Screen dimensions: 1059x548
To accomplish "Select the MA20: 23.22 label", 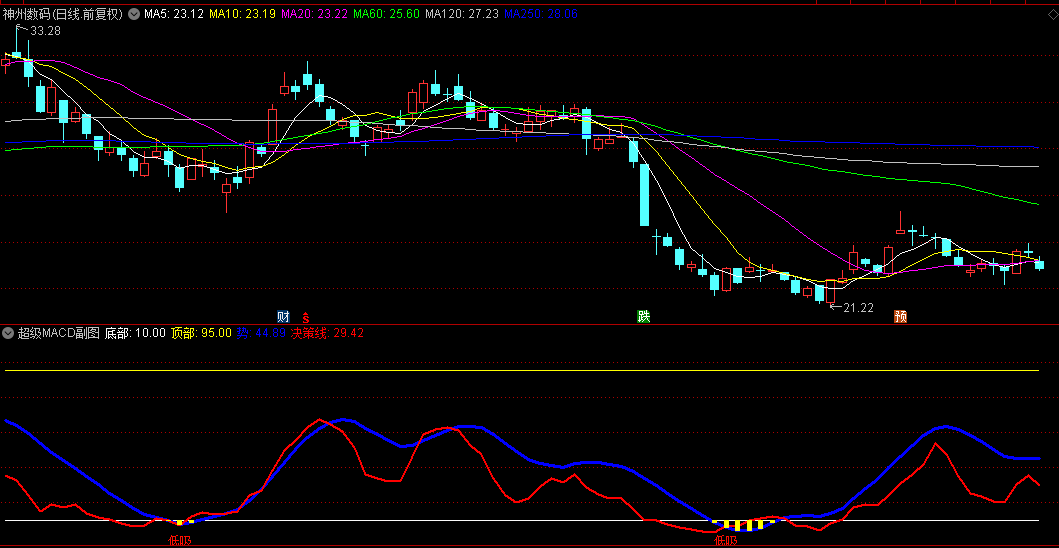I will [315, 14].
